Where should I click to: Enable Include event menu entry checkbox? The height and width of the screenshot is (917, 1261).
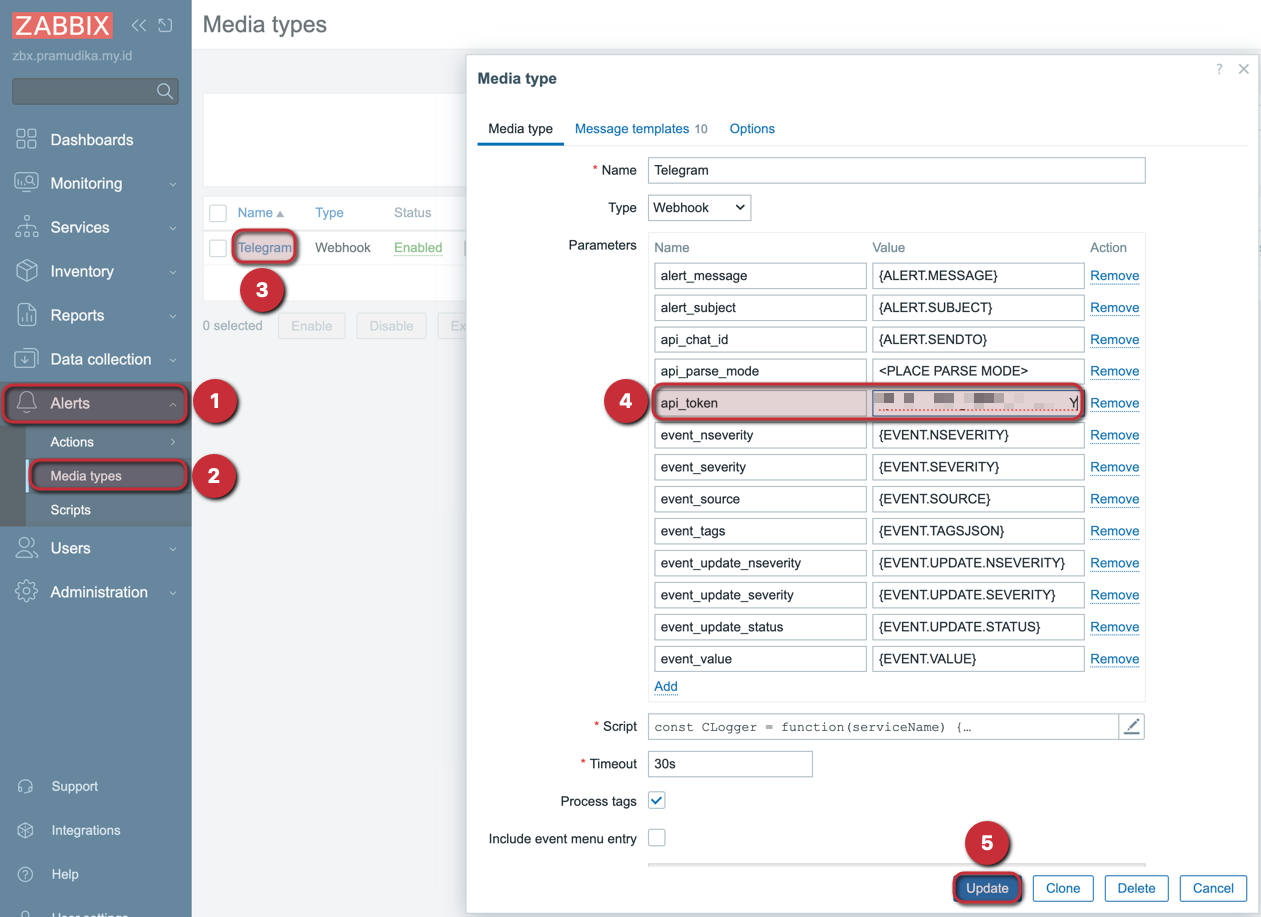(656, 838)
